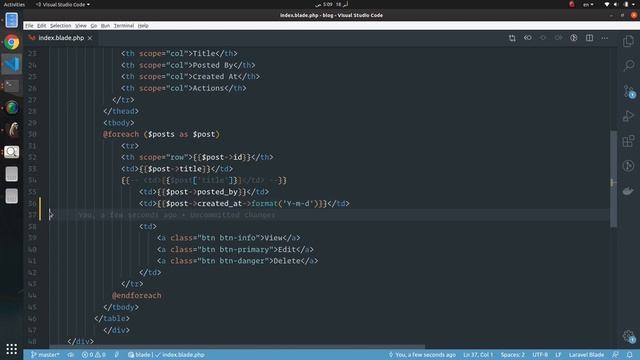Open changes compare icon in editor toolbar

coord(512,38)
